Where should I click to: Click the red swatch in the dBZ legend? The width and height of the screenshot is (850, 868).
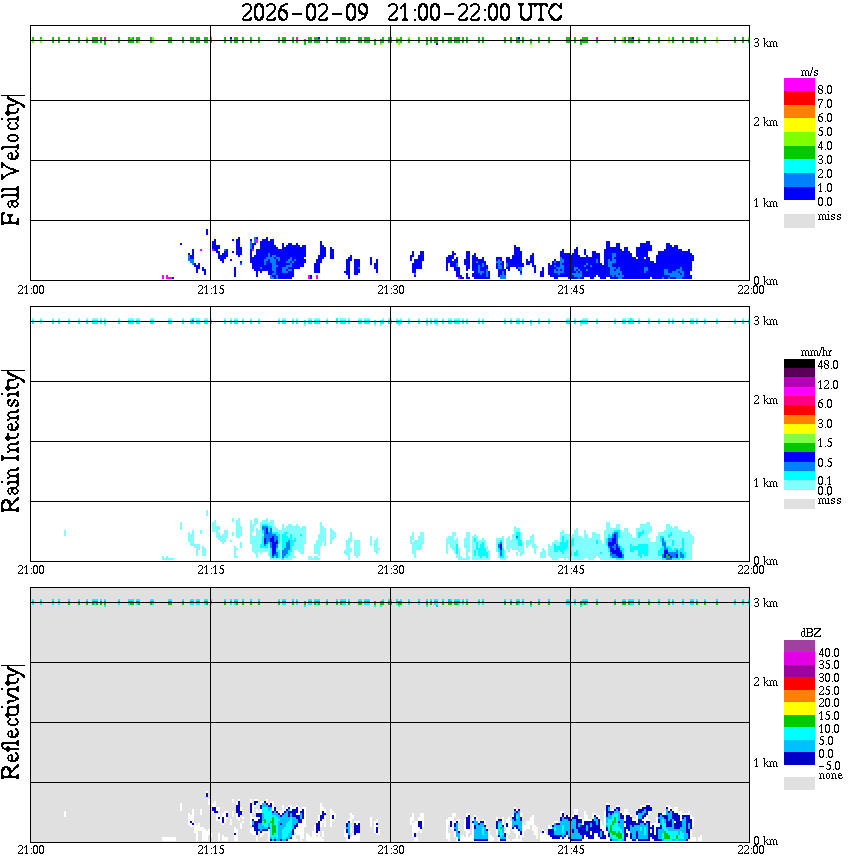799,683
